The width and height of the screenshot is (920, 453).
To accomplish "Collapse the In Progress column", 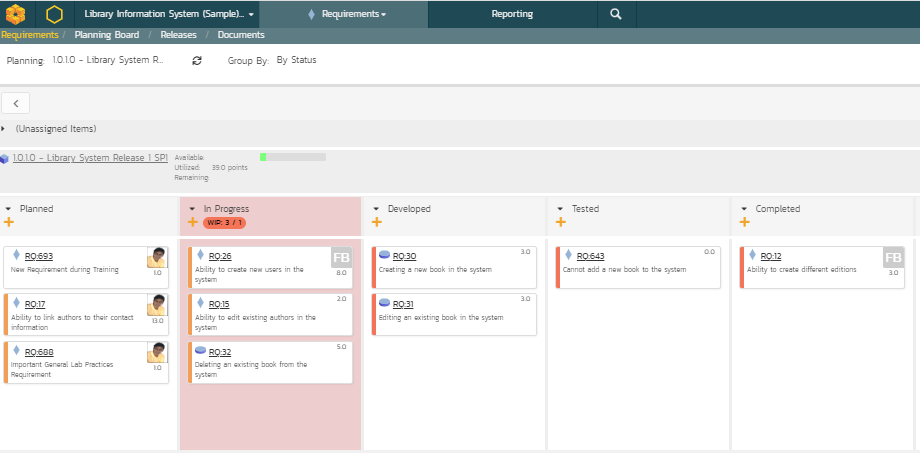I will pyautogui.click(x=192, y=209).
